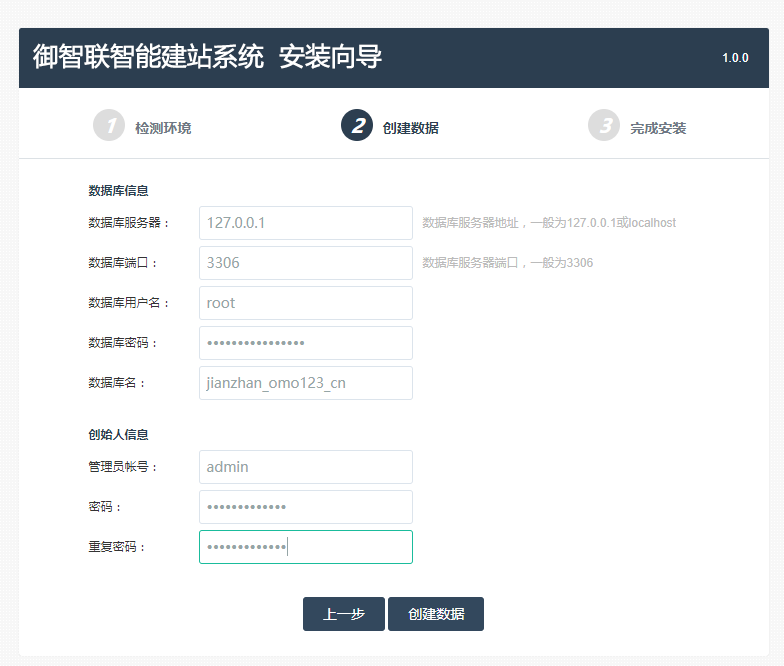
Task: Focus the 数据库密码 password field
Action: click(x=305, y=343)
